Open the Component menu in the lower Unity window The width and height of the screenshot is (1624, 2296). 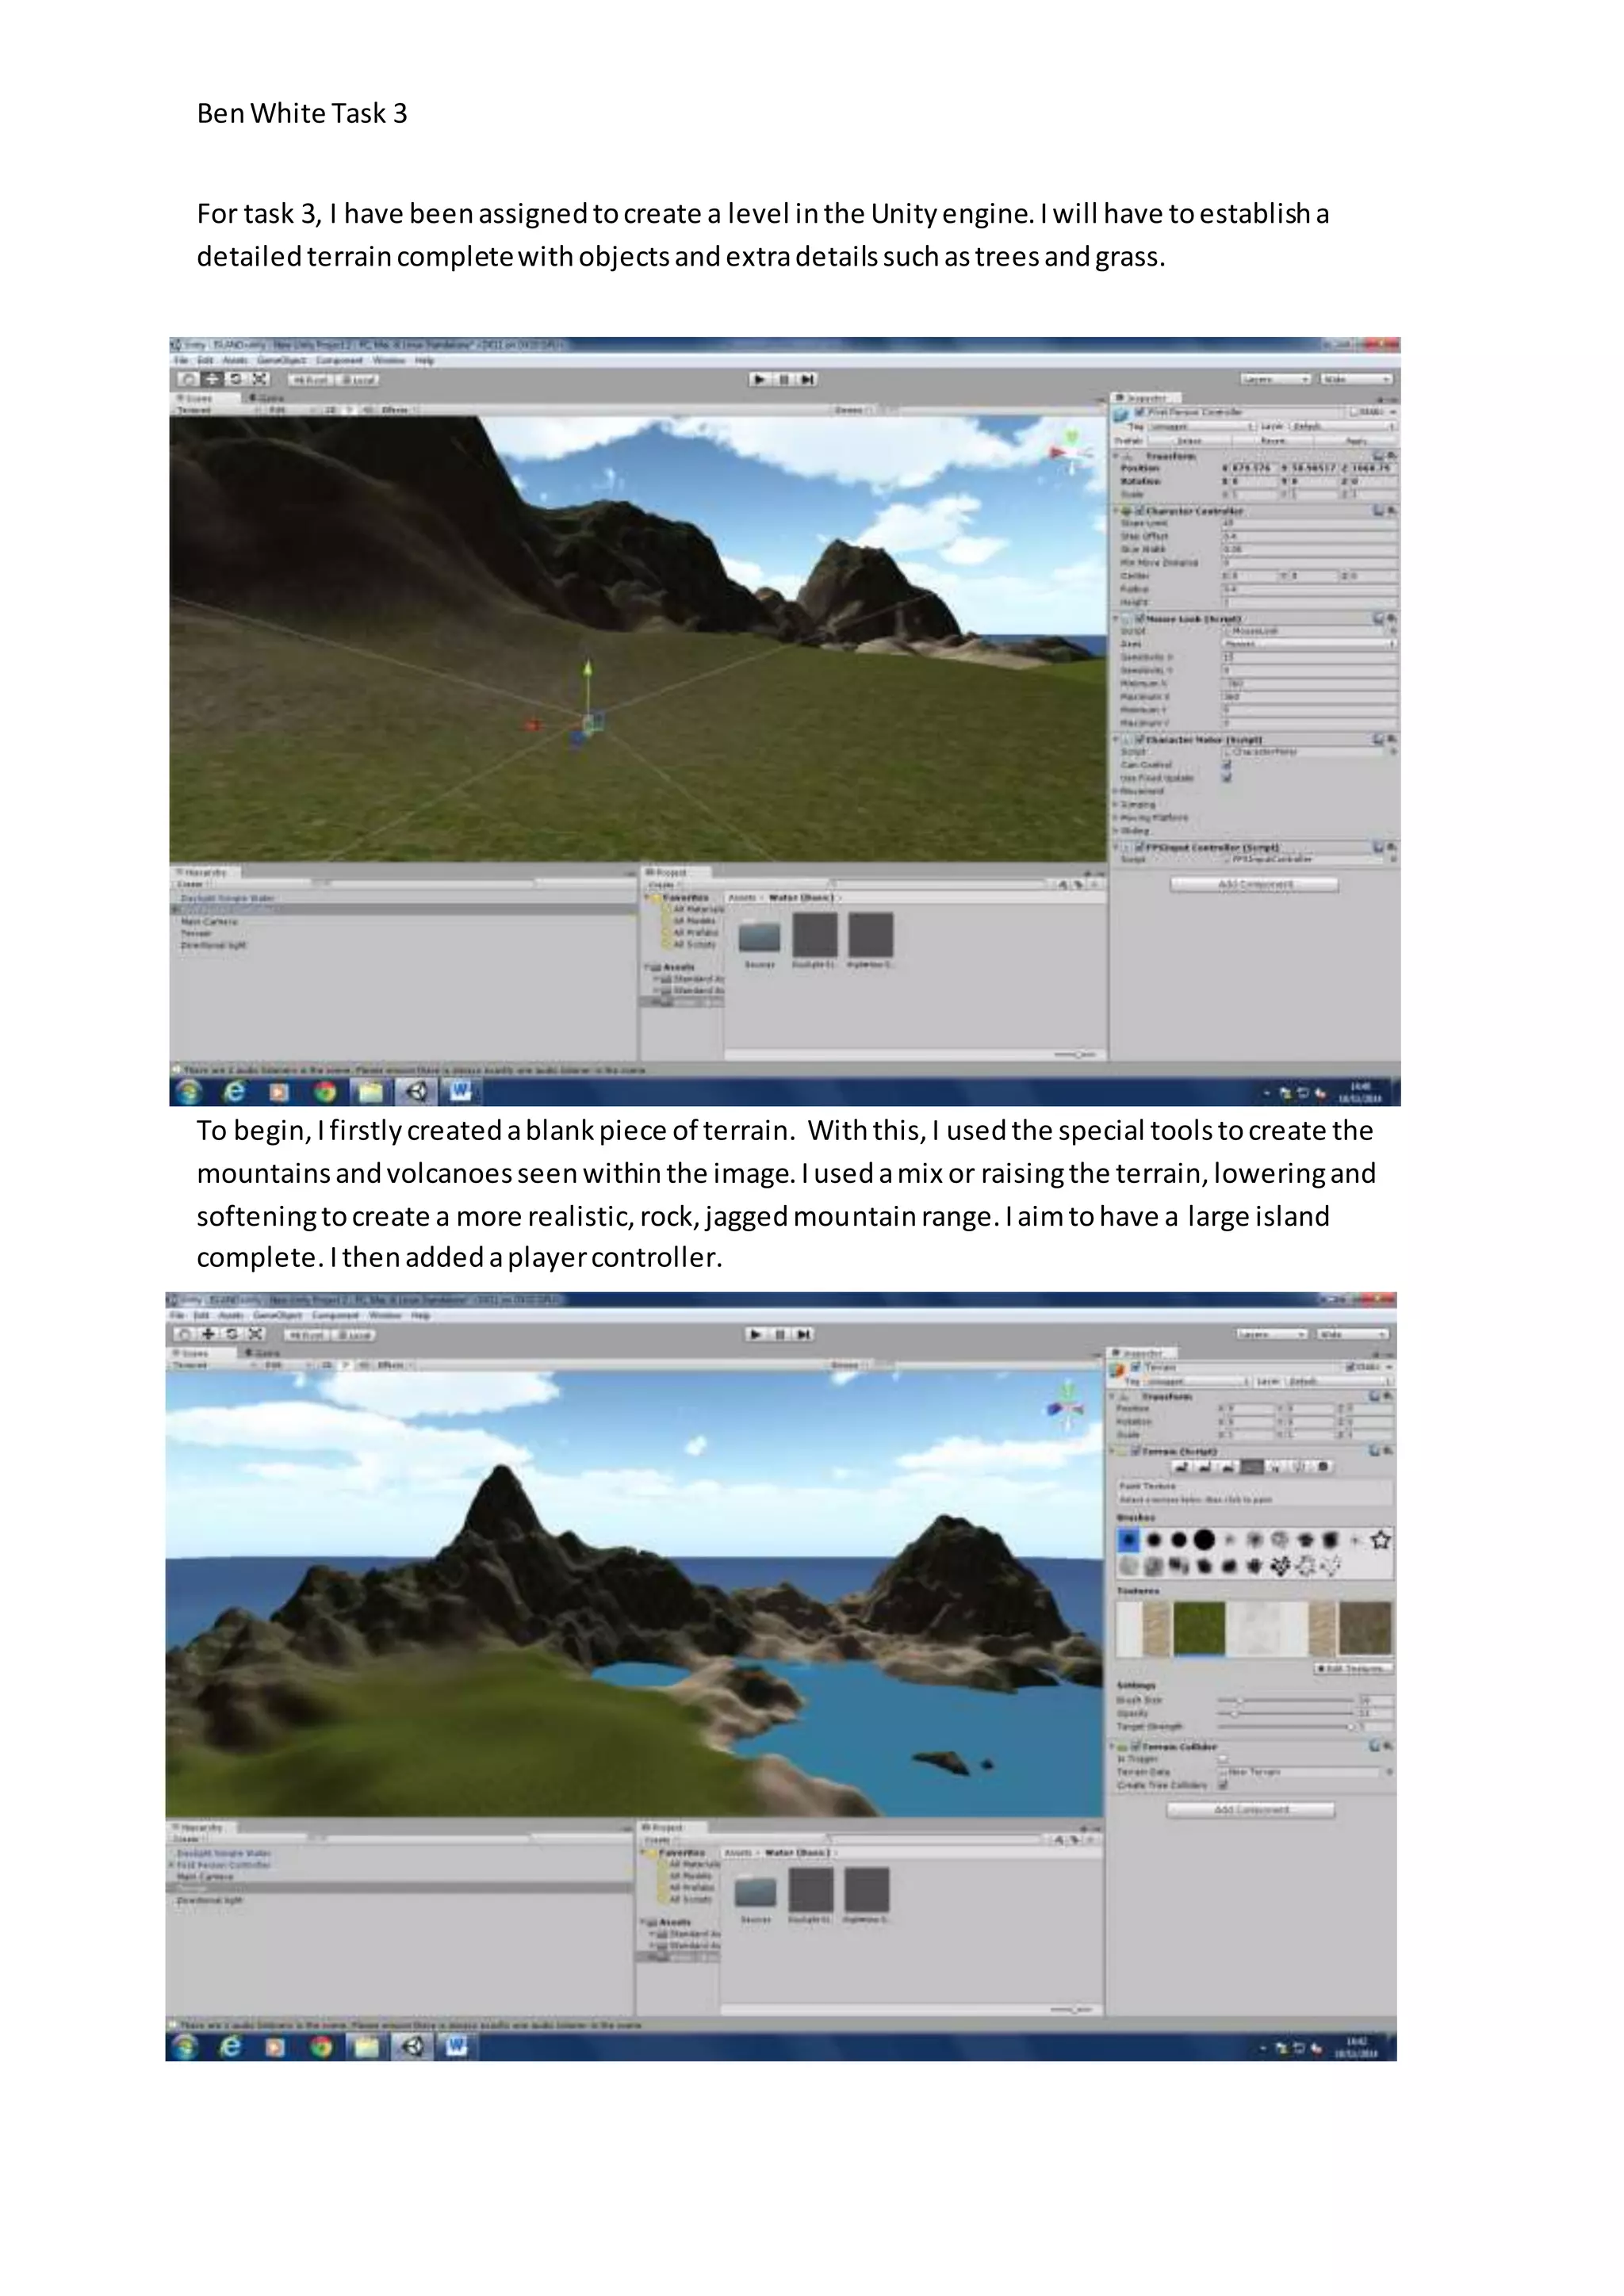335,1315
